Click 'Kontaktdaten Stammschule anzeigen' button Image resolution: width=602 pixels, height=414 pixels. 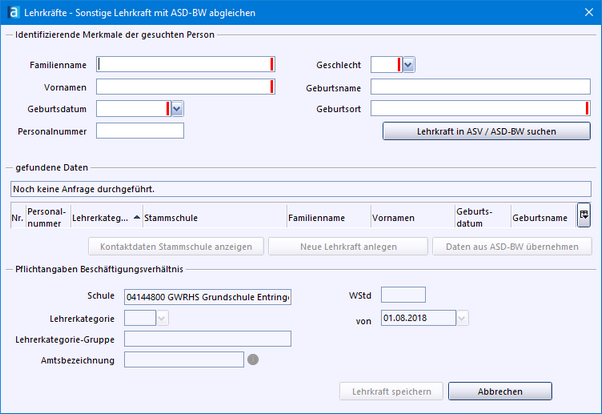176,246
